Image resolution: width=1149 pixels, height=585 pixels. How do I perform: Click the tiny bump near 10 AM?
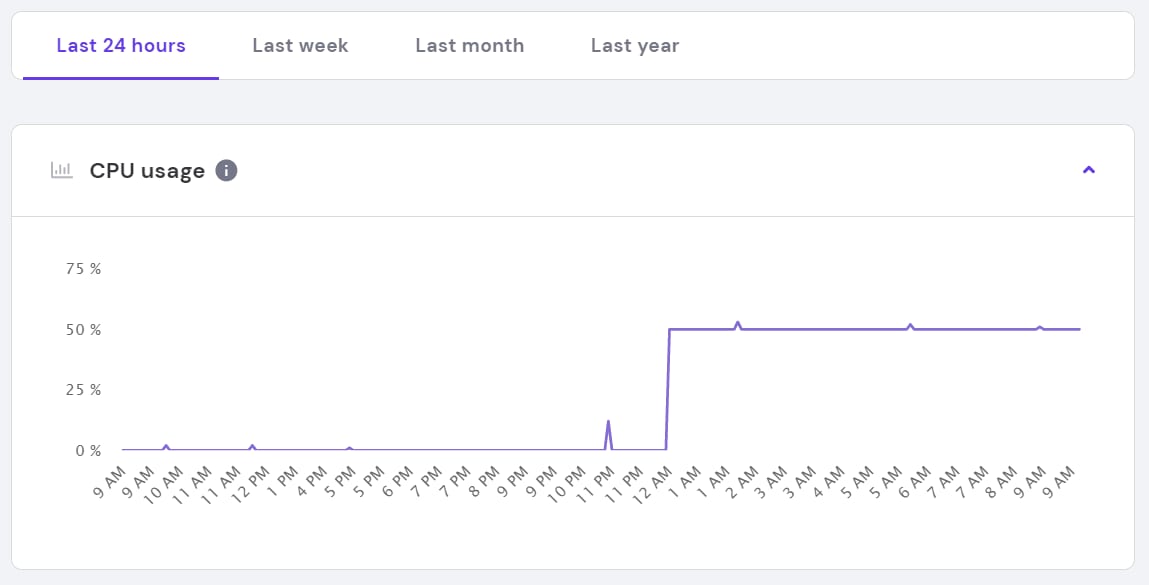pos(166,446)
